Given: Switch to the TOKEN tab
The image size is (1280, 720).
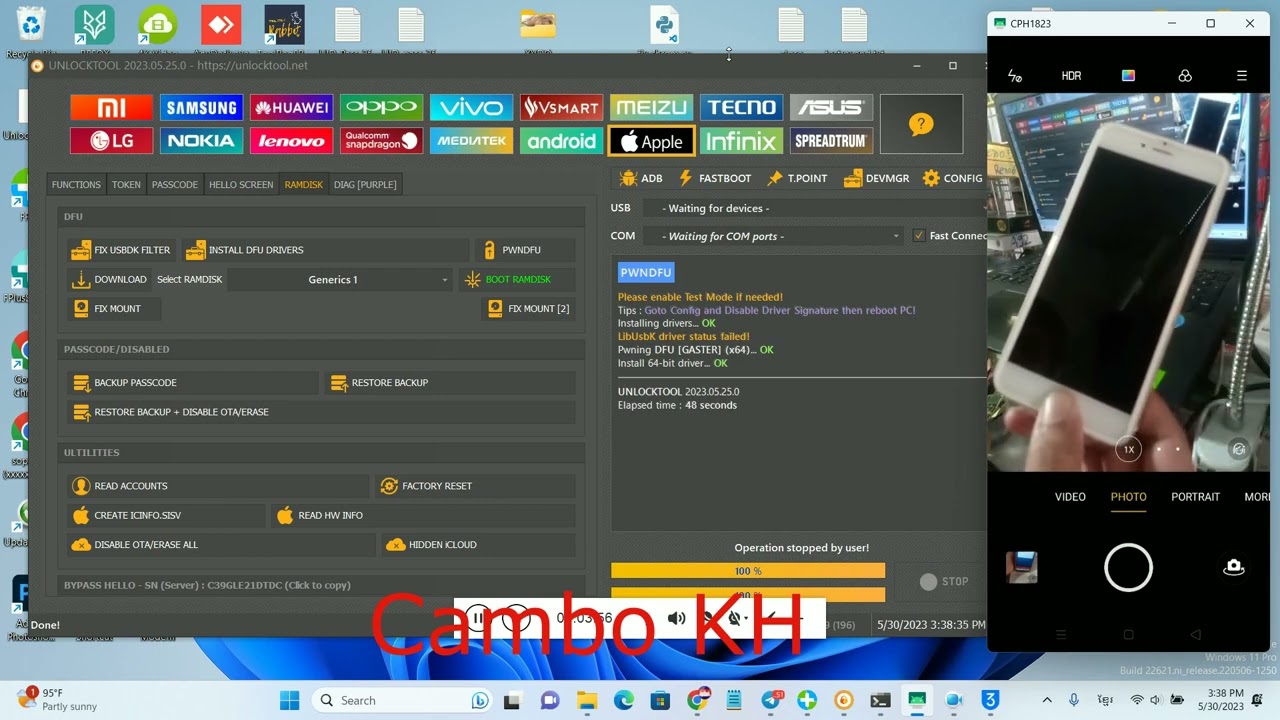Looking at the screenshot, I should tap(126, 184).
